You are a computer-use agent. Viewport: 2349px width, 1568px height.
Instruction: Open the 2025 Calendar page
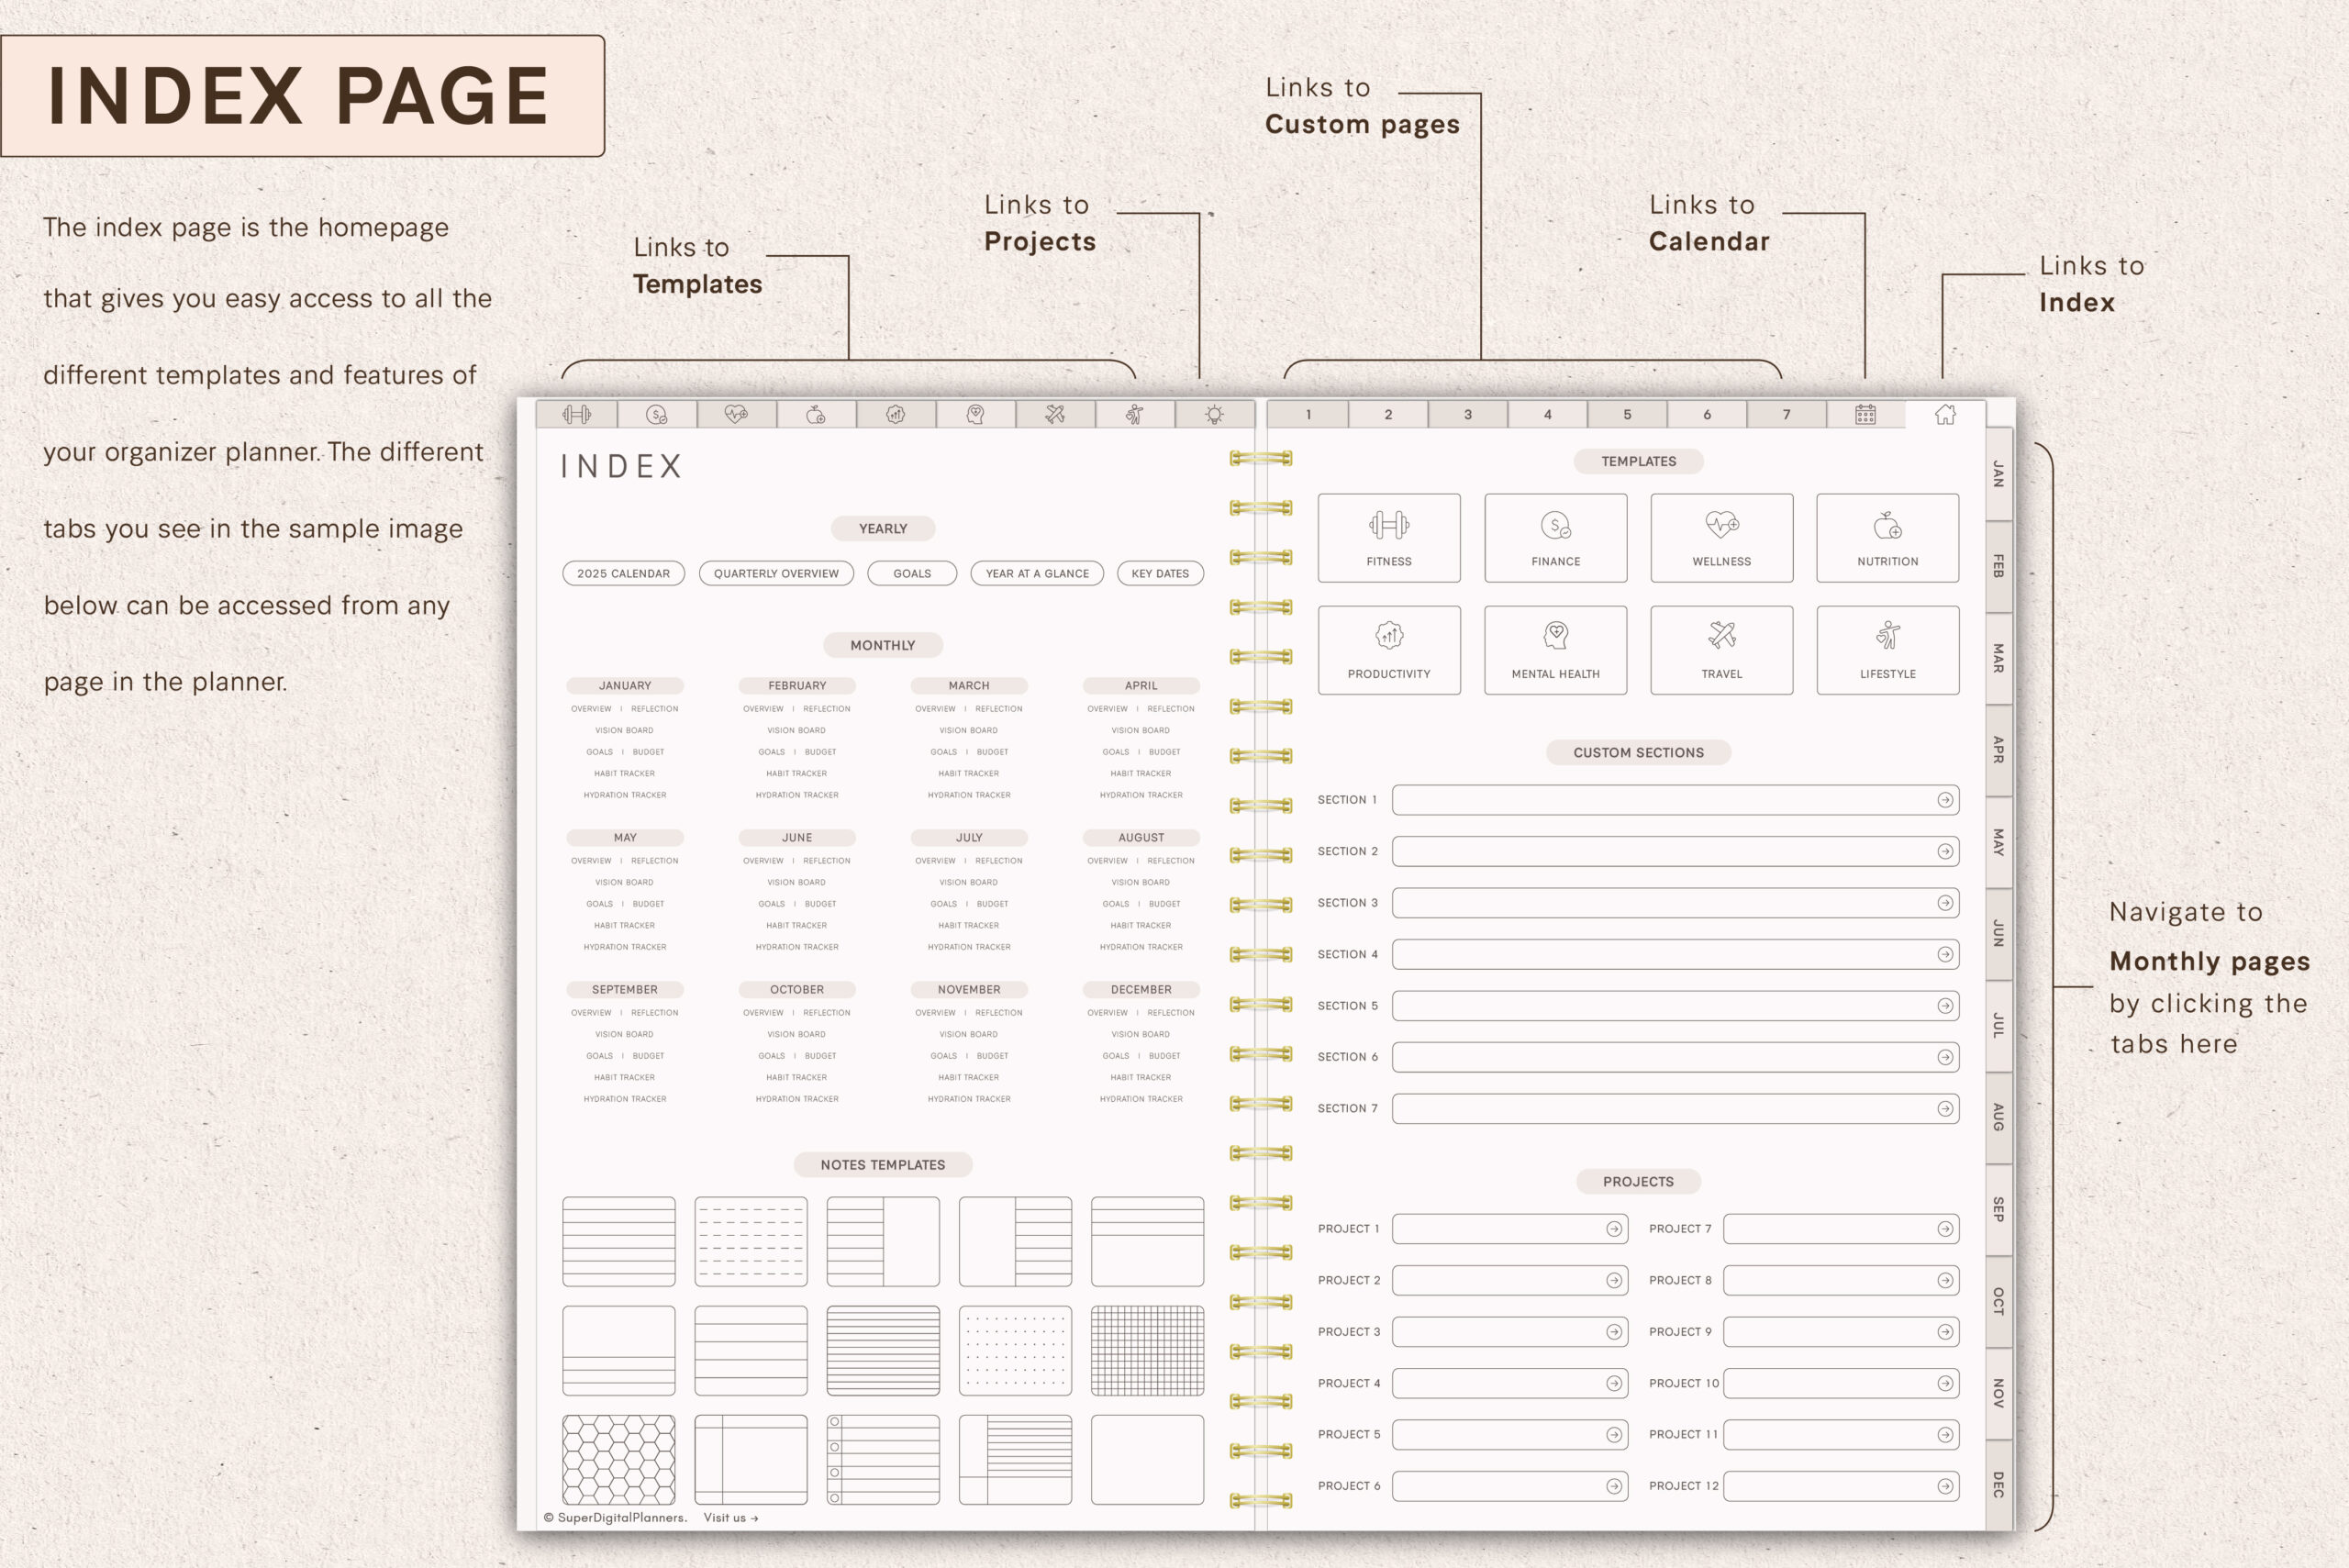(622, 573)
